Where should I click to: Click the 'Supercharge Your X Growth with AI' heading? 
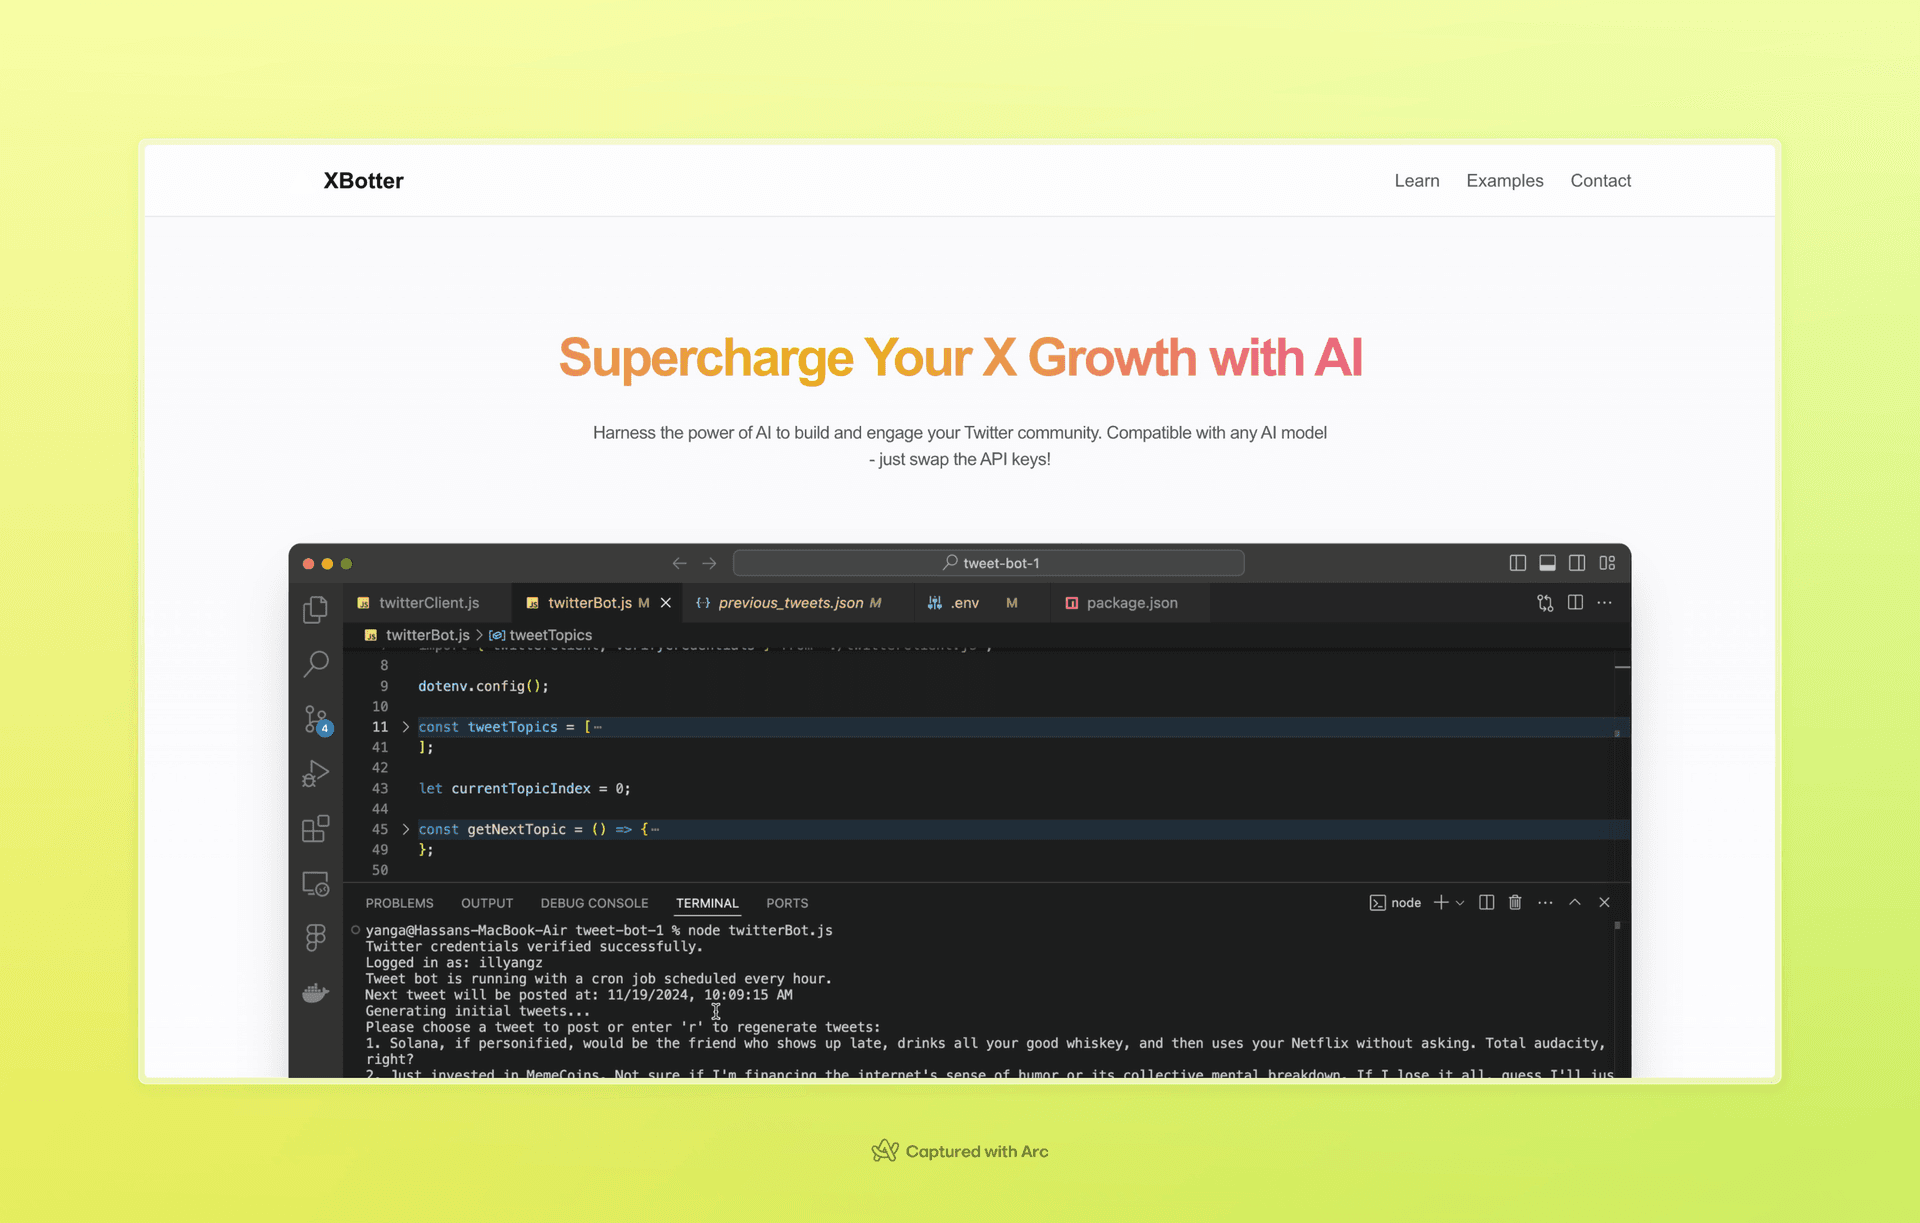960,358
